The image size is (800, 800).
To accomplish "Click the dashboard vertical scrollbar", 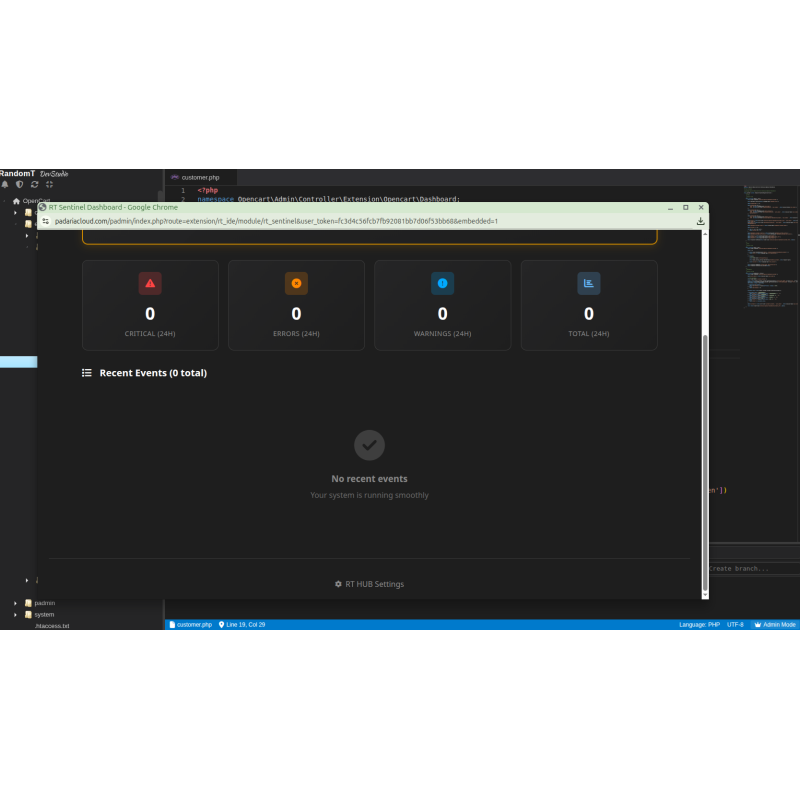I will (705, 450).
